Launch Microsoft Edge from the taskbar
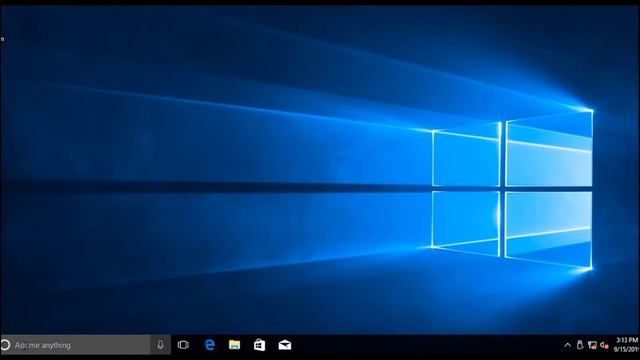 coord(210,345)
